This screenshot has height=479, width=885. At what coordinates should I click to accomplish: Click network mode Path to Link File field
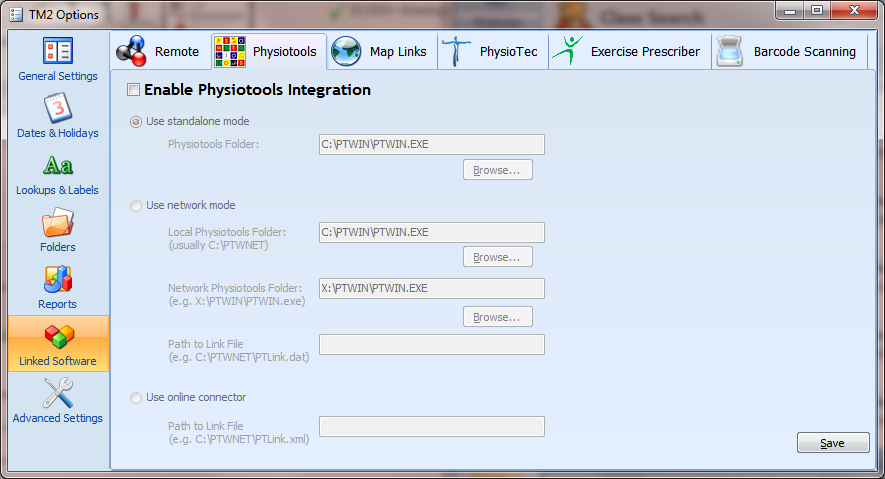[x=432, y=345]
